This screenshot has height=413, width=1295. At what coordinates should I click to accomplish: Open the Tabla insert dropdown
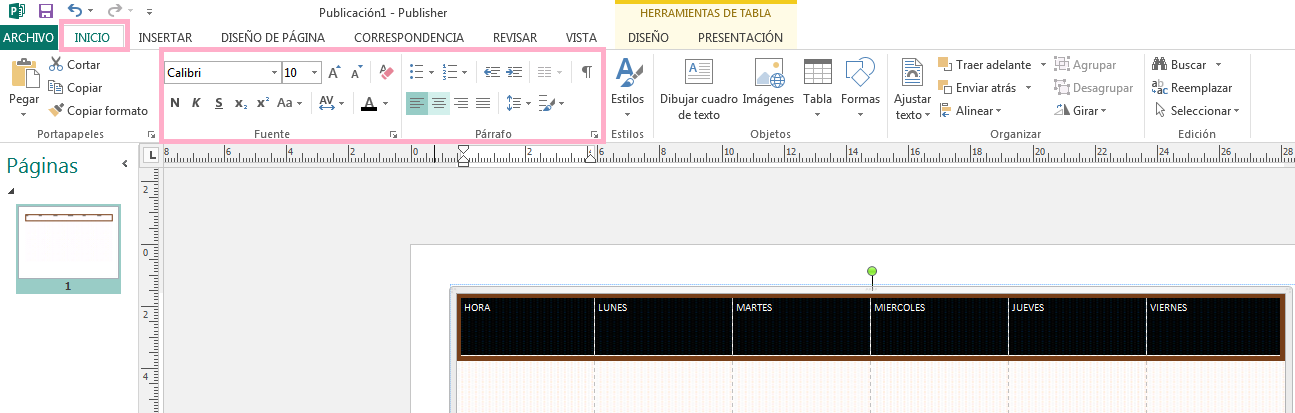(x=817, y=89)
